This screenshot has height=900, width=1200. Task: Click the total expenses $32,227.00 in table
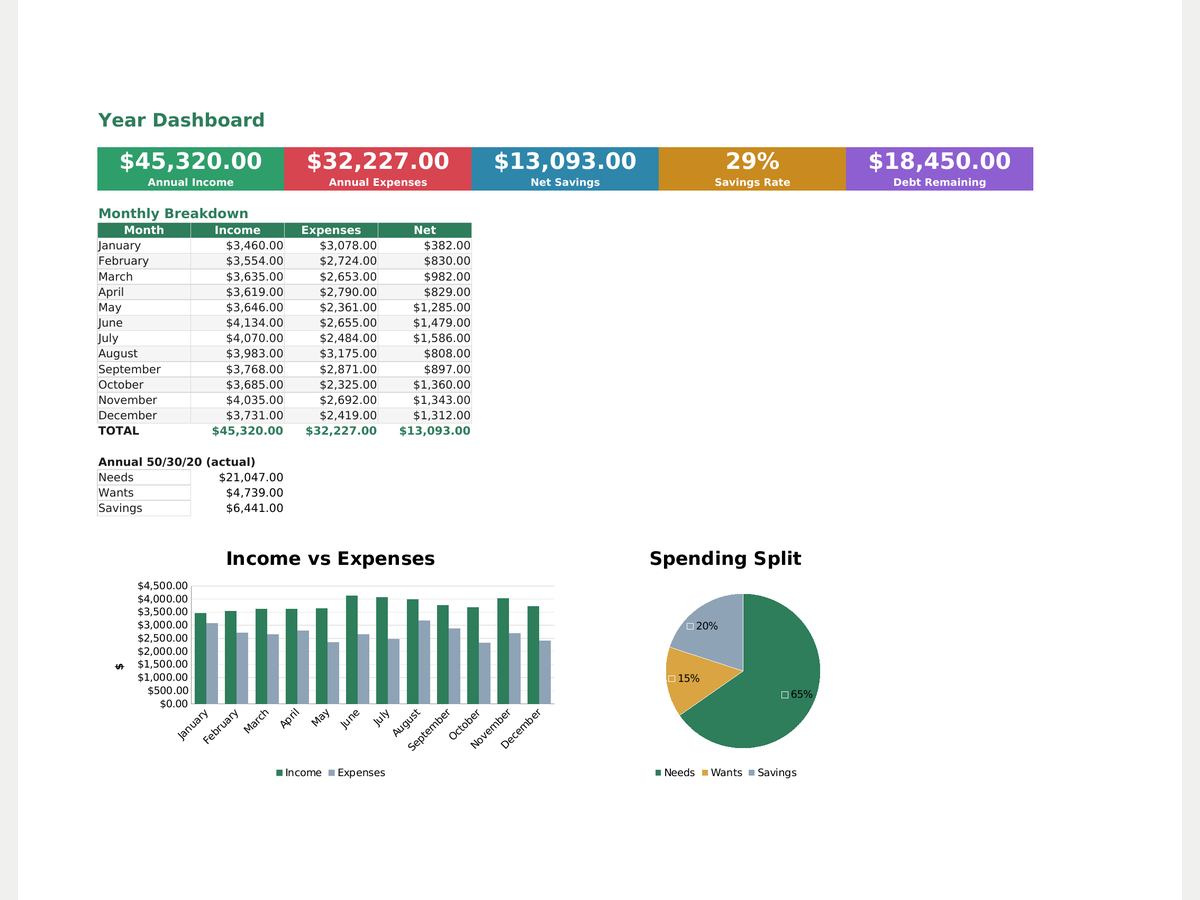[341, 431]
